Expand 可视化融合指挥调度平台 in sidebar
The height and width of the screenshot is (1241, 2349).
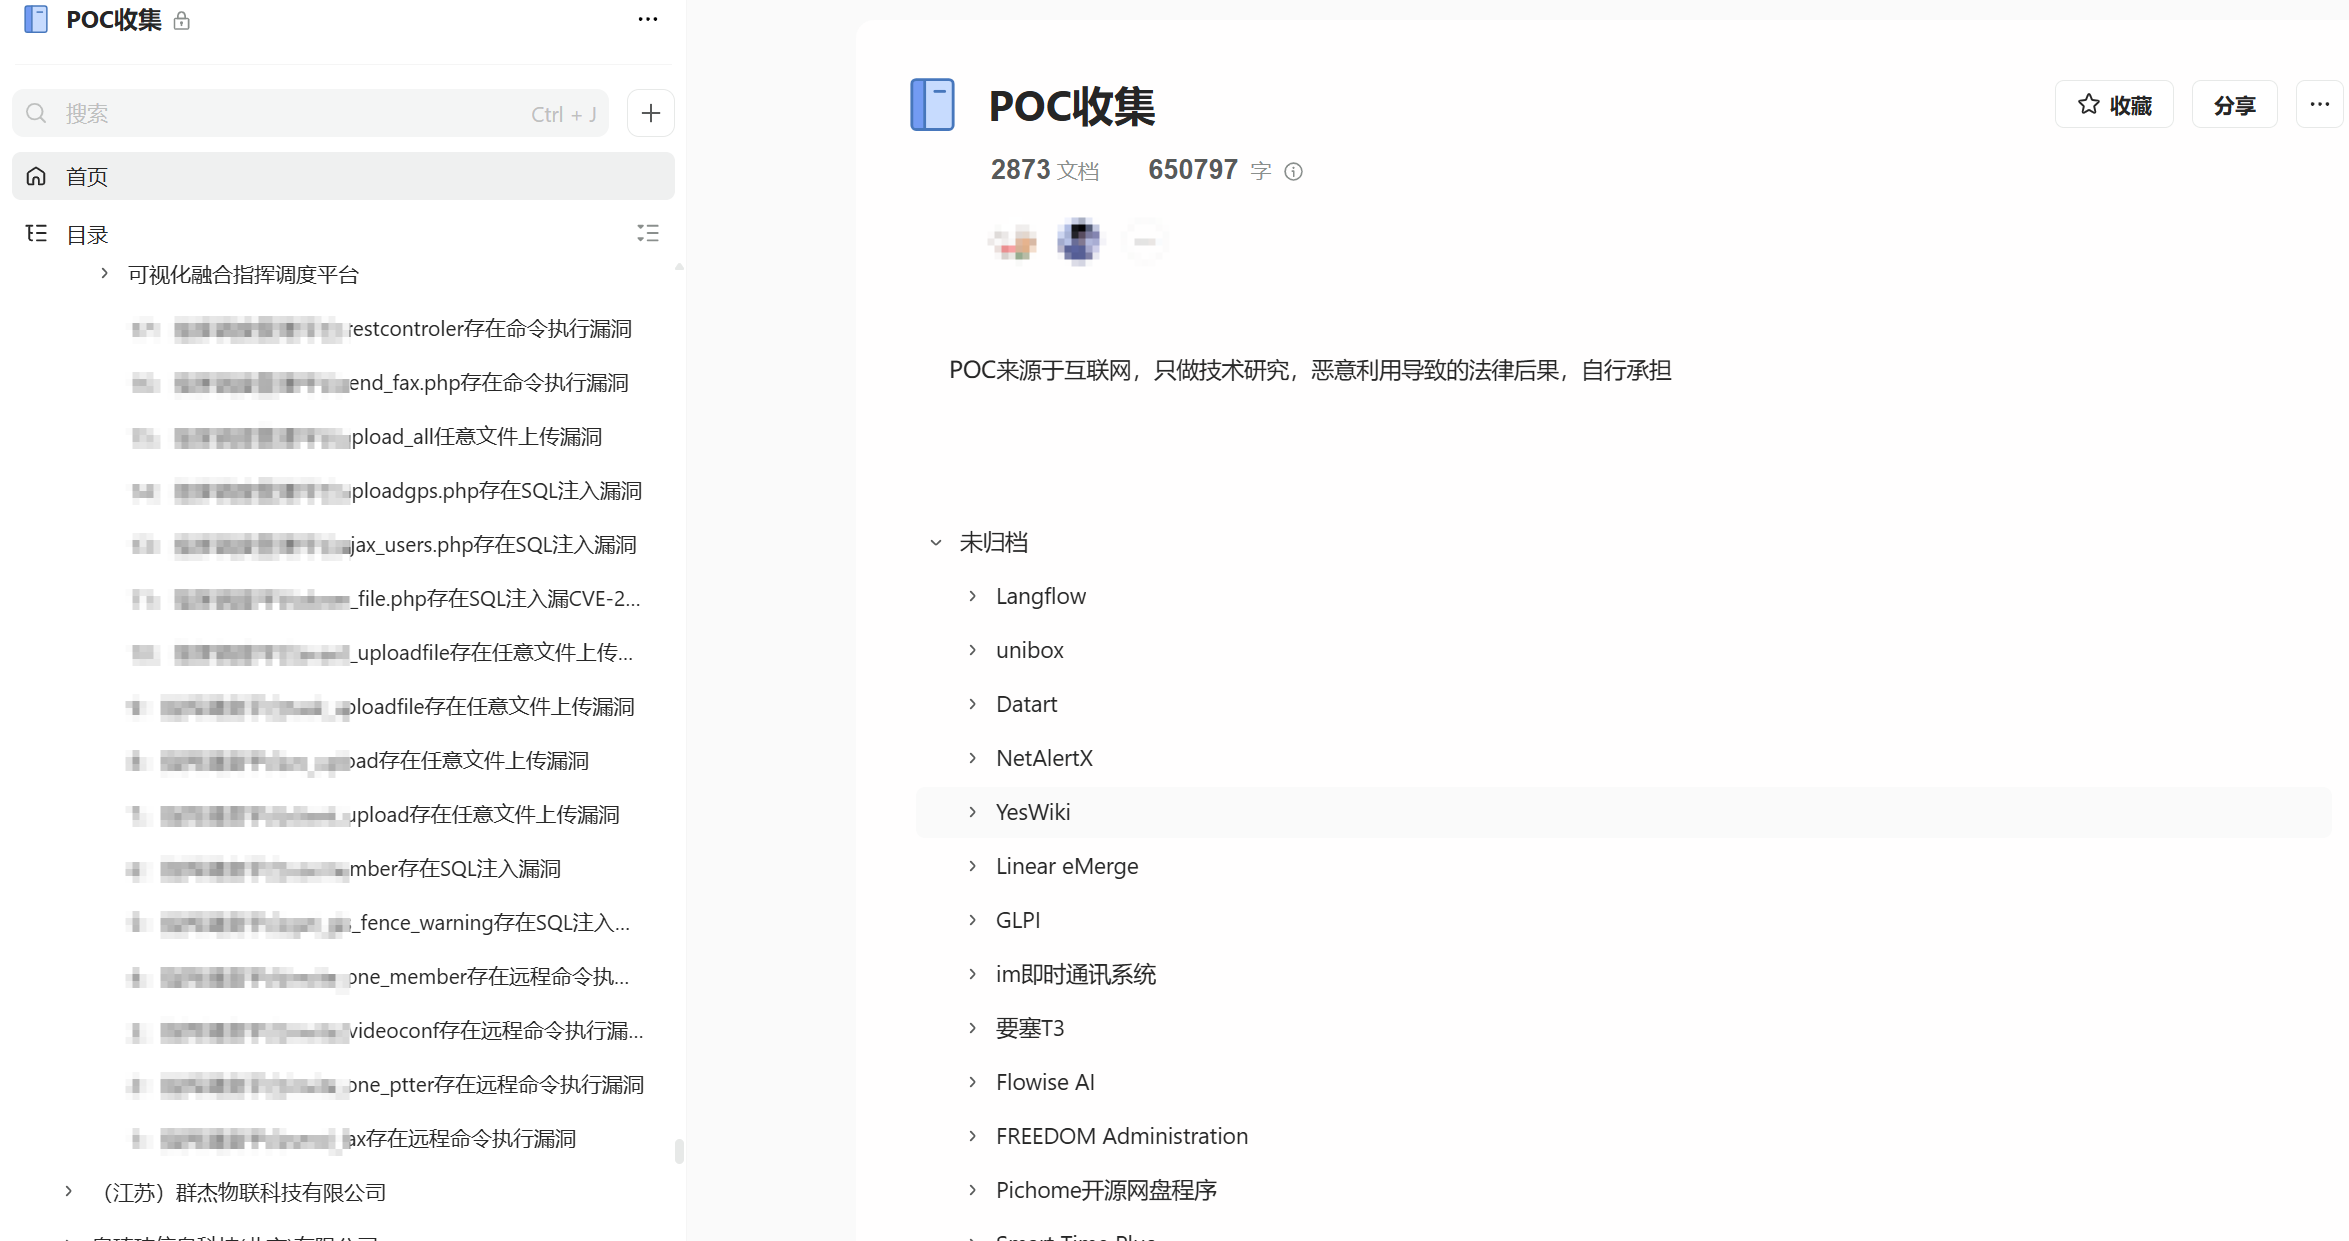104,273
